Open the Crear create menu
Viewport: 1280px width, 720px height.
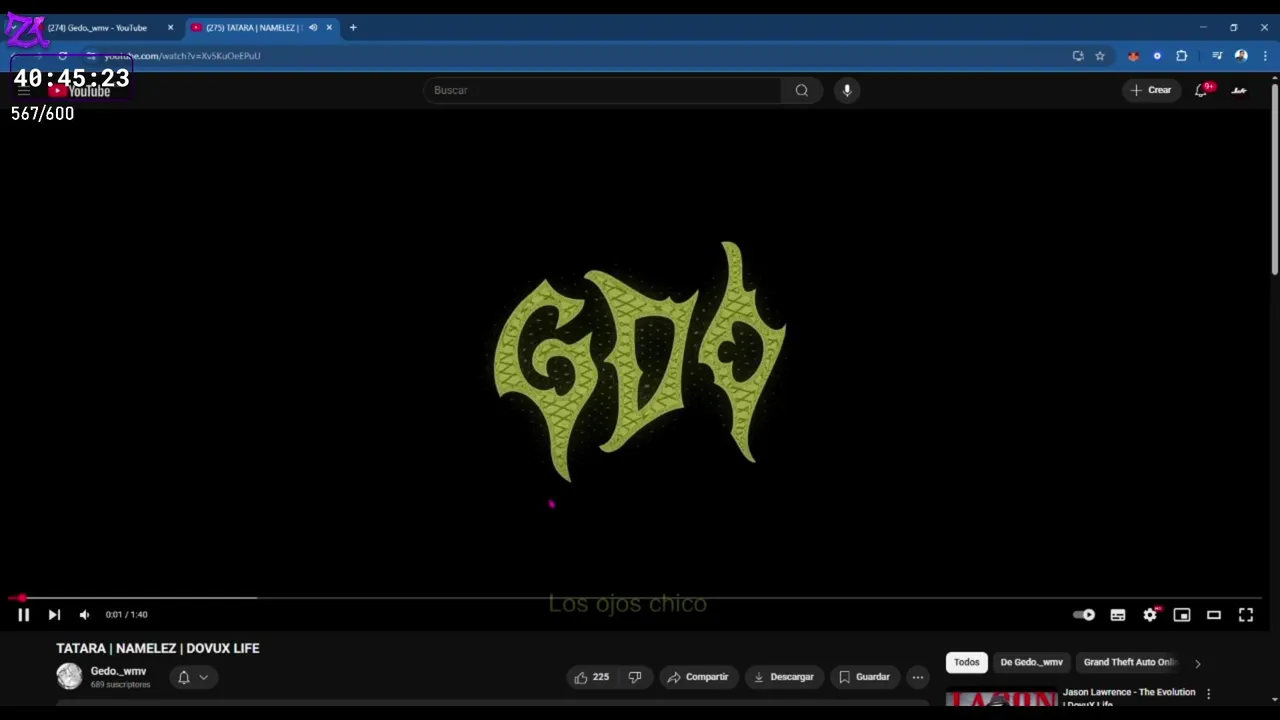(1150, 90)
